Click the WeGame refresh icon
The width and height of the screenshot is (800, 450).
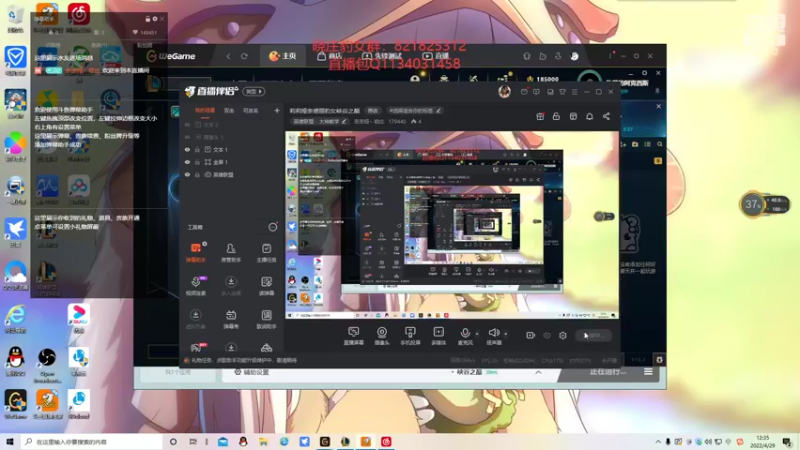pos(244,56)
